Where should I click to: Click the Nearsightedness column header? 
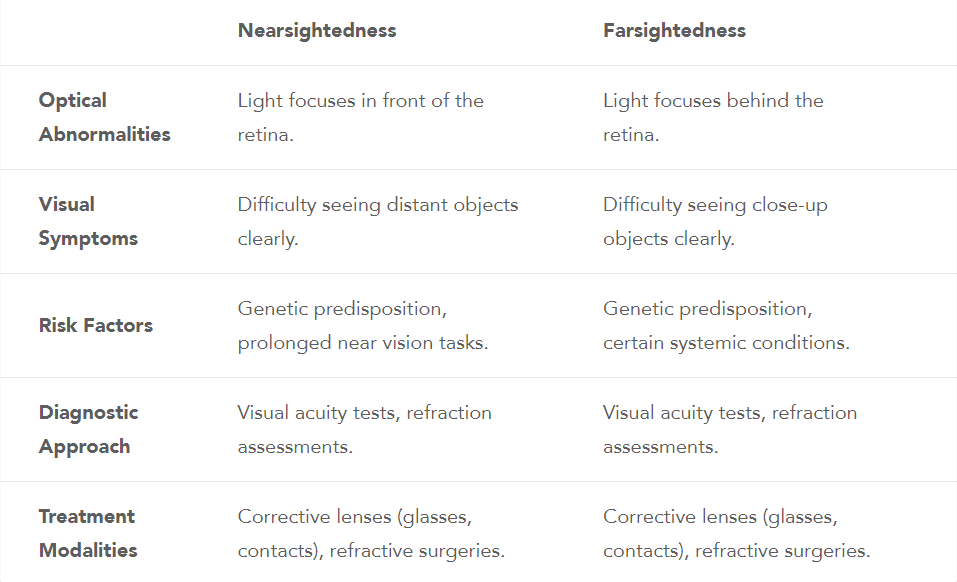coord(317,31)
